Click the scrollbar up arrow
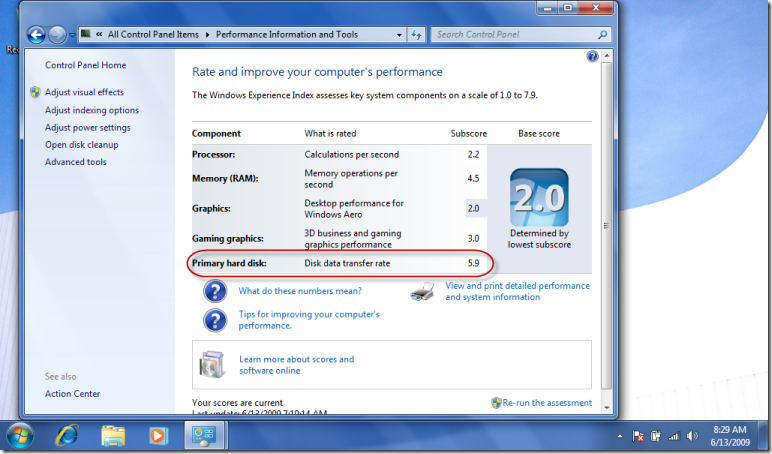Image resolution: width=772 pixels, height=454 pixels. tap(607, 56)
